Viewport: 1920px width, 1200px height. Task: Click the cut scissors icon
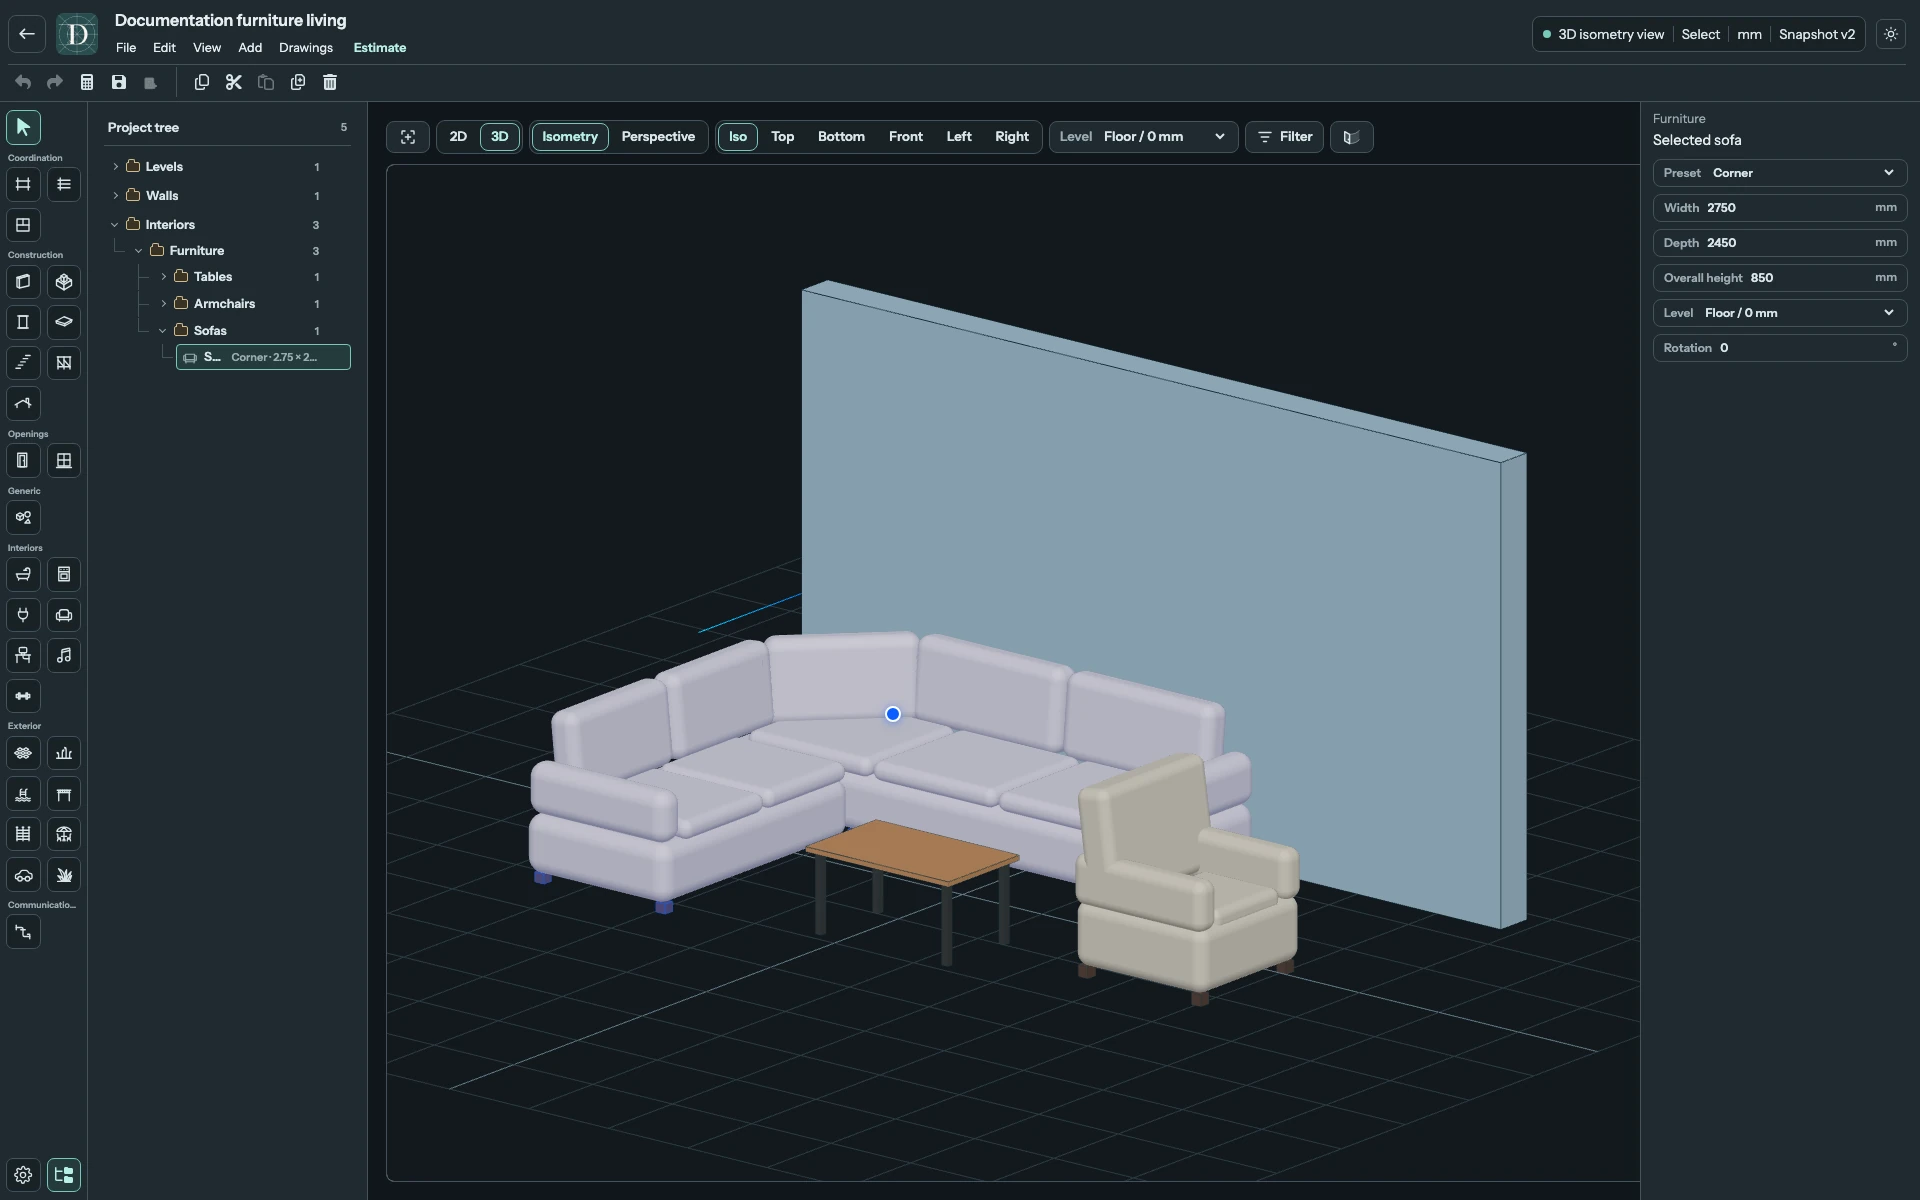pos(234,82)
